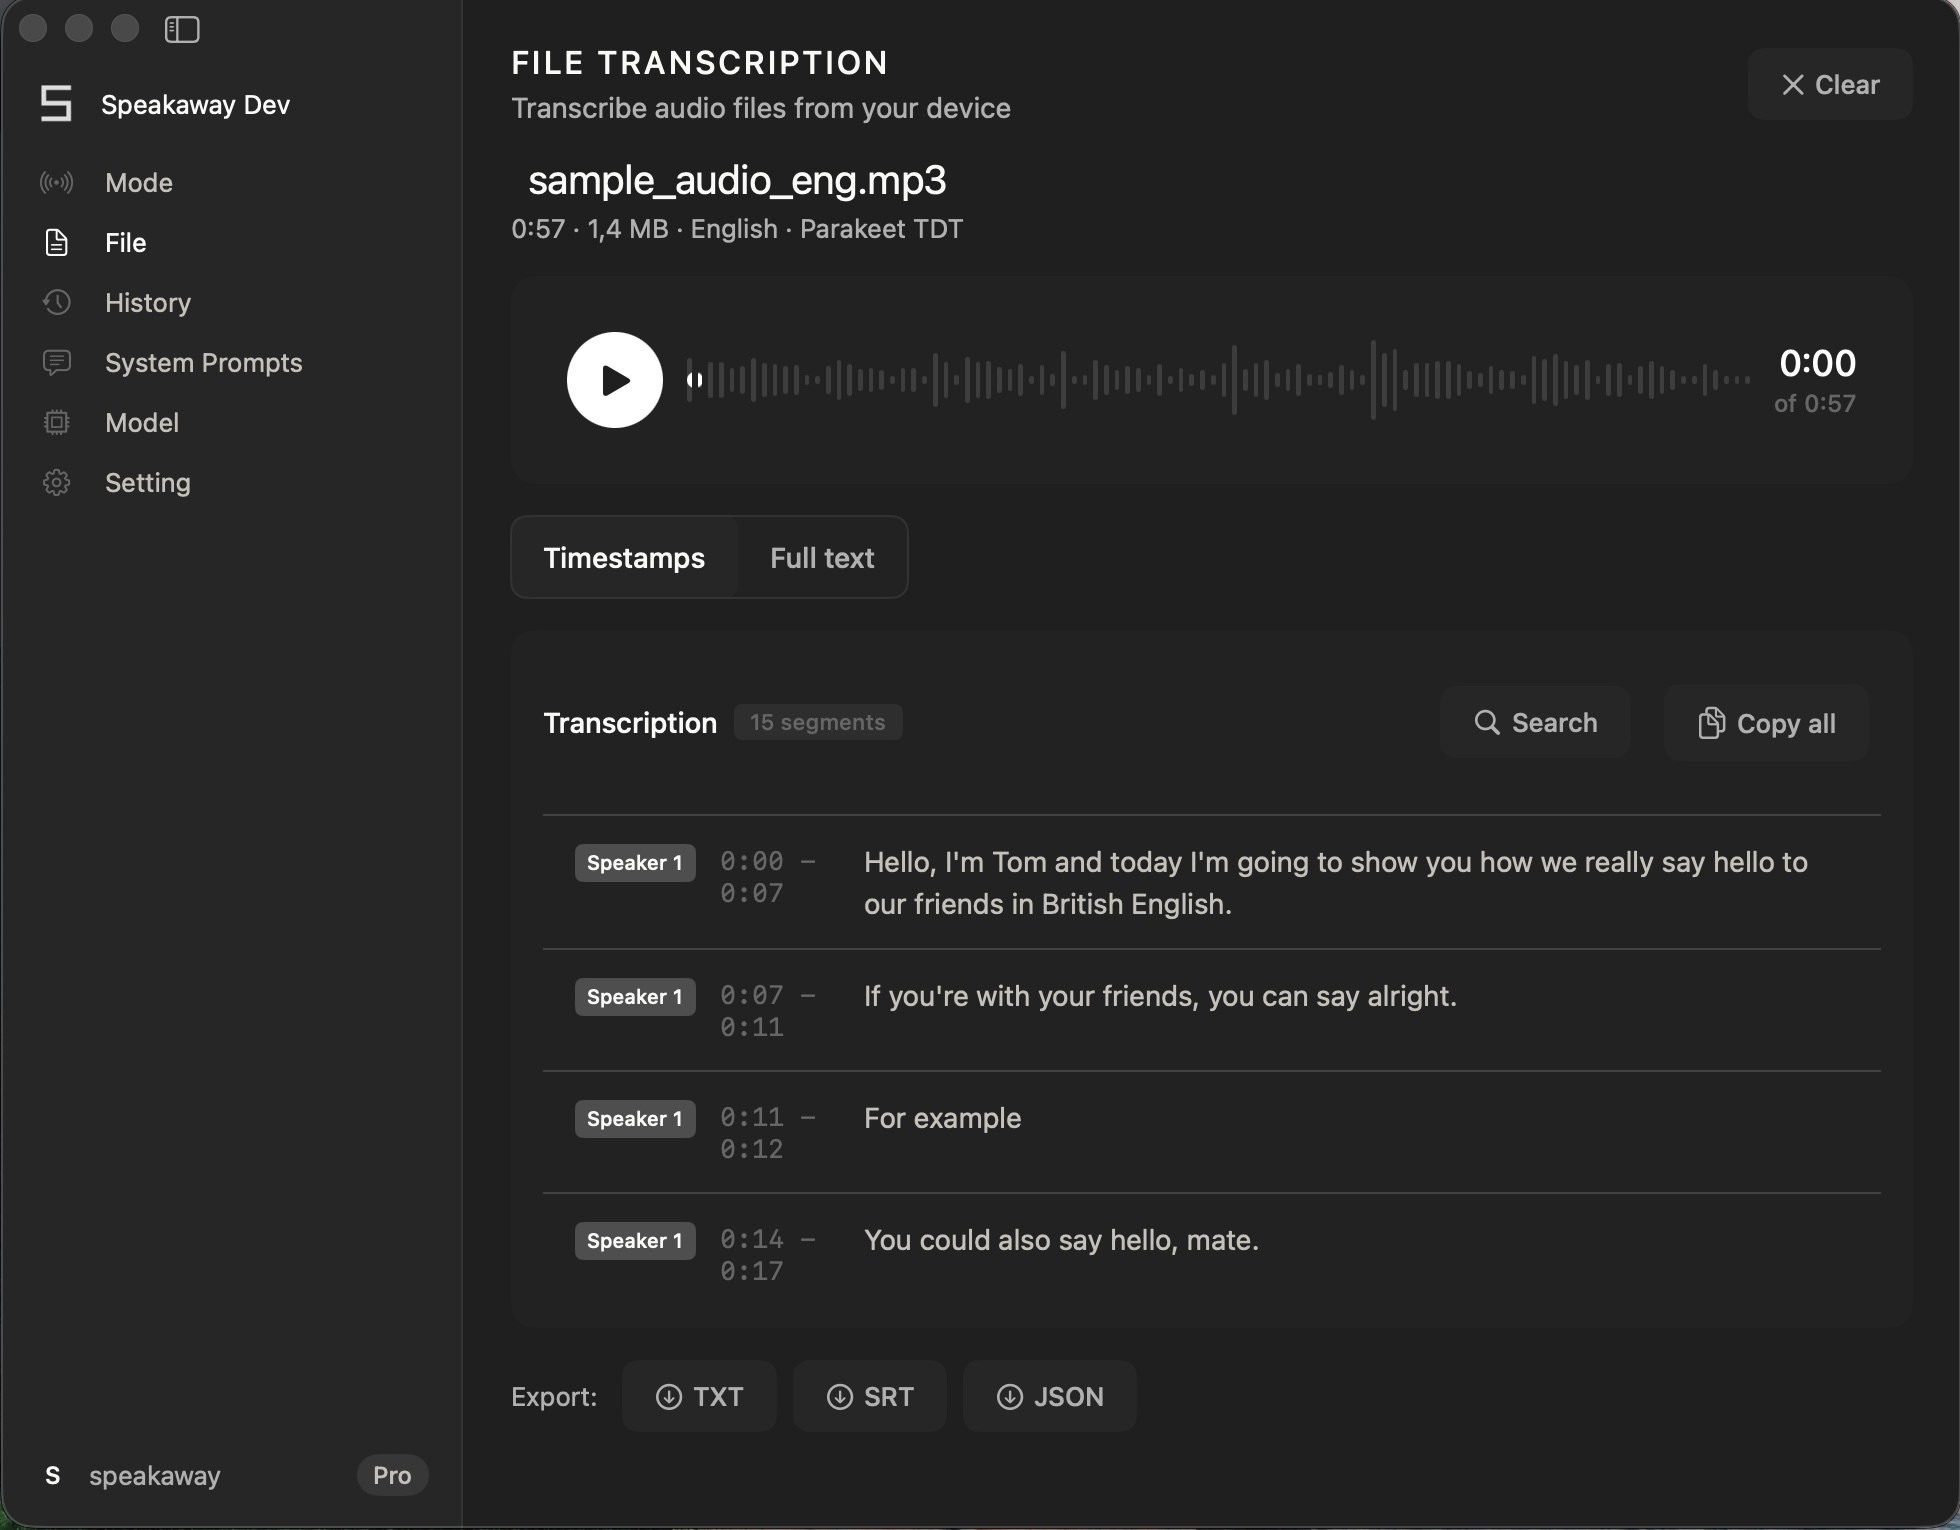Click the File document icon
This screenshot has height=1530, width=1960.
point(57,243)
